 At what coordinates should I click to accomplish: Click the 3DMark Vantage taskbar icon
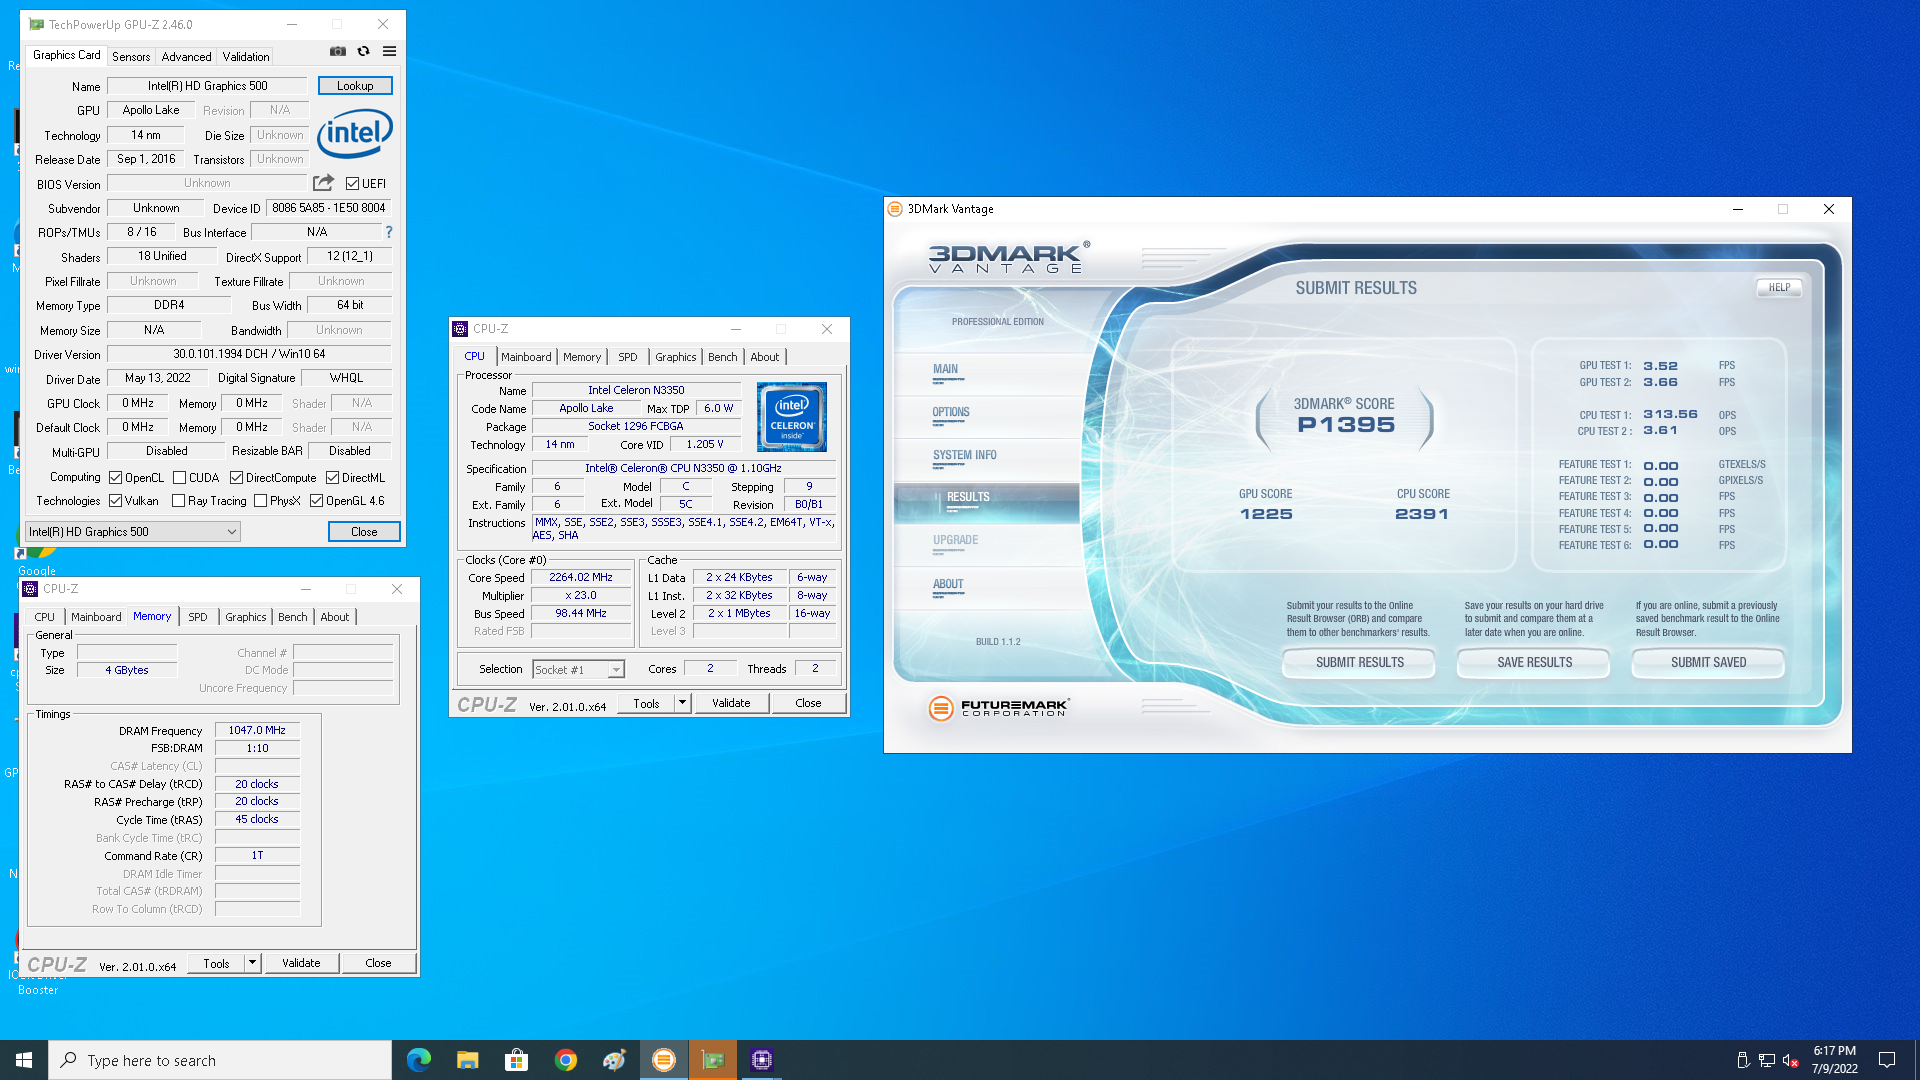coord(664,1060)
